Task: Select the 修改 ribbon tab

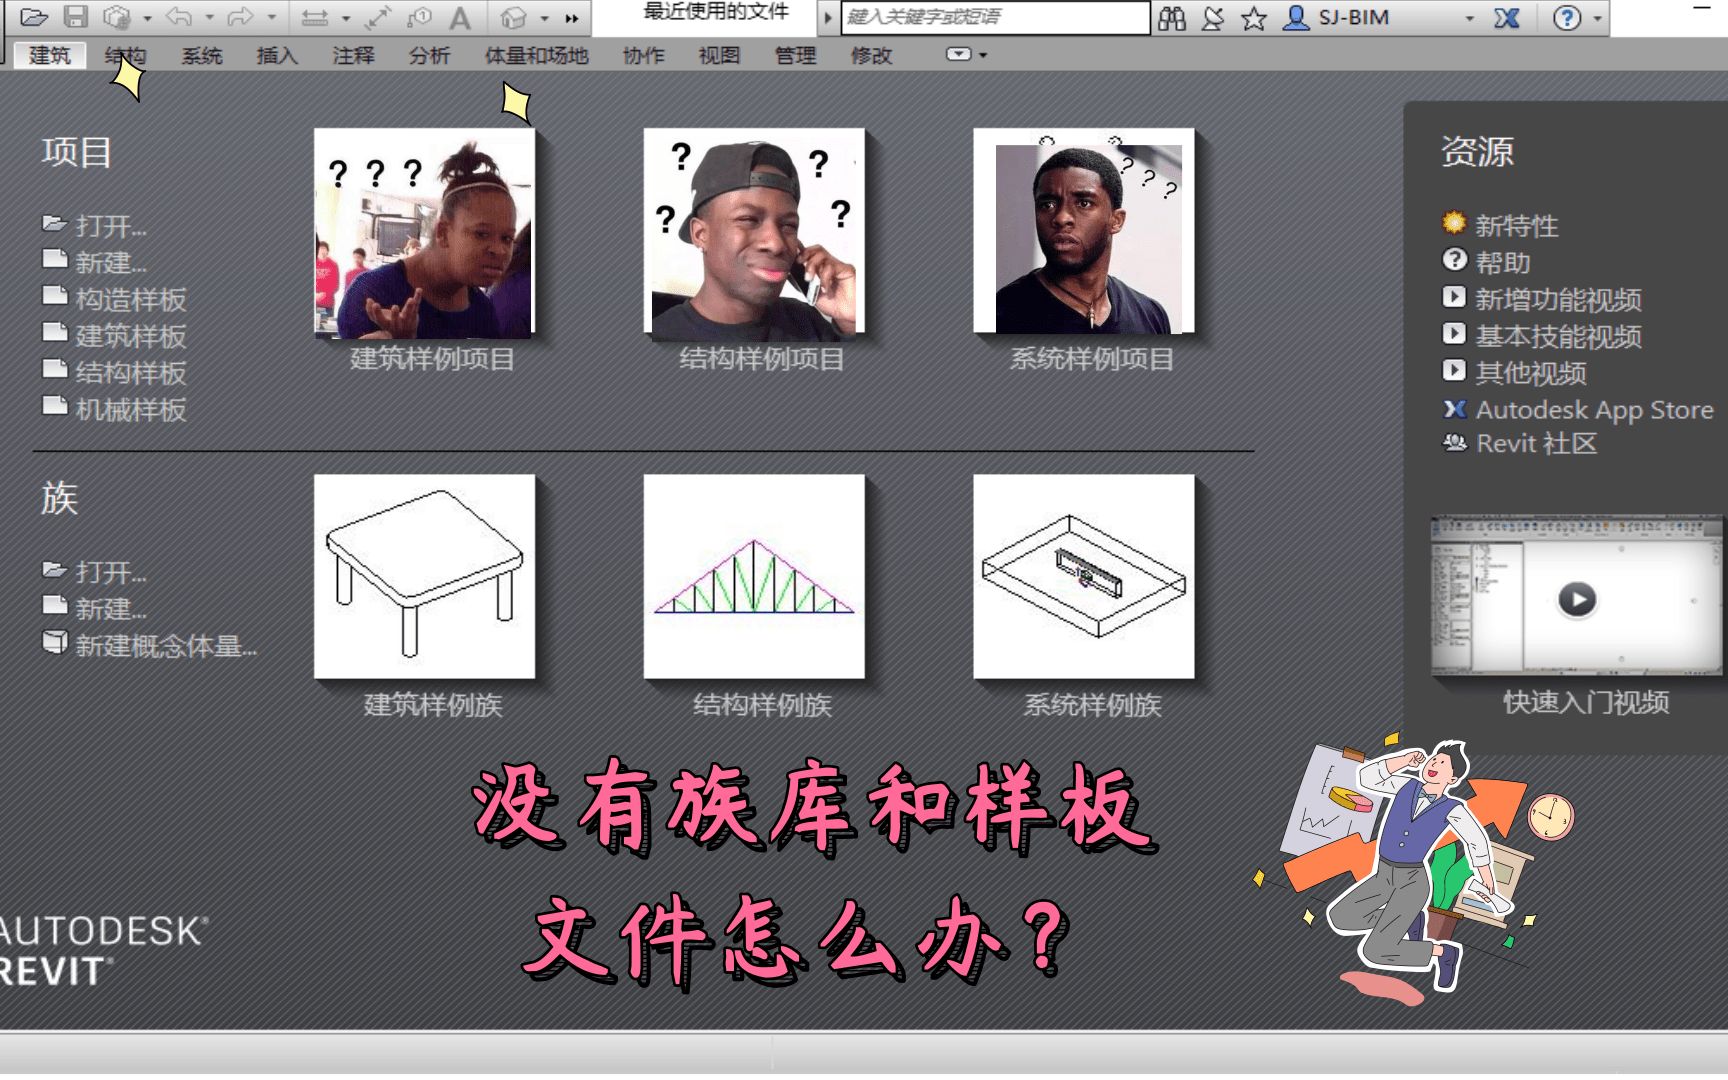Action: pyautogui.click(x=871, y=55)
